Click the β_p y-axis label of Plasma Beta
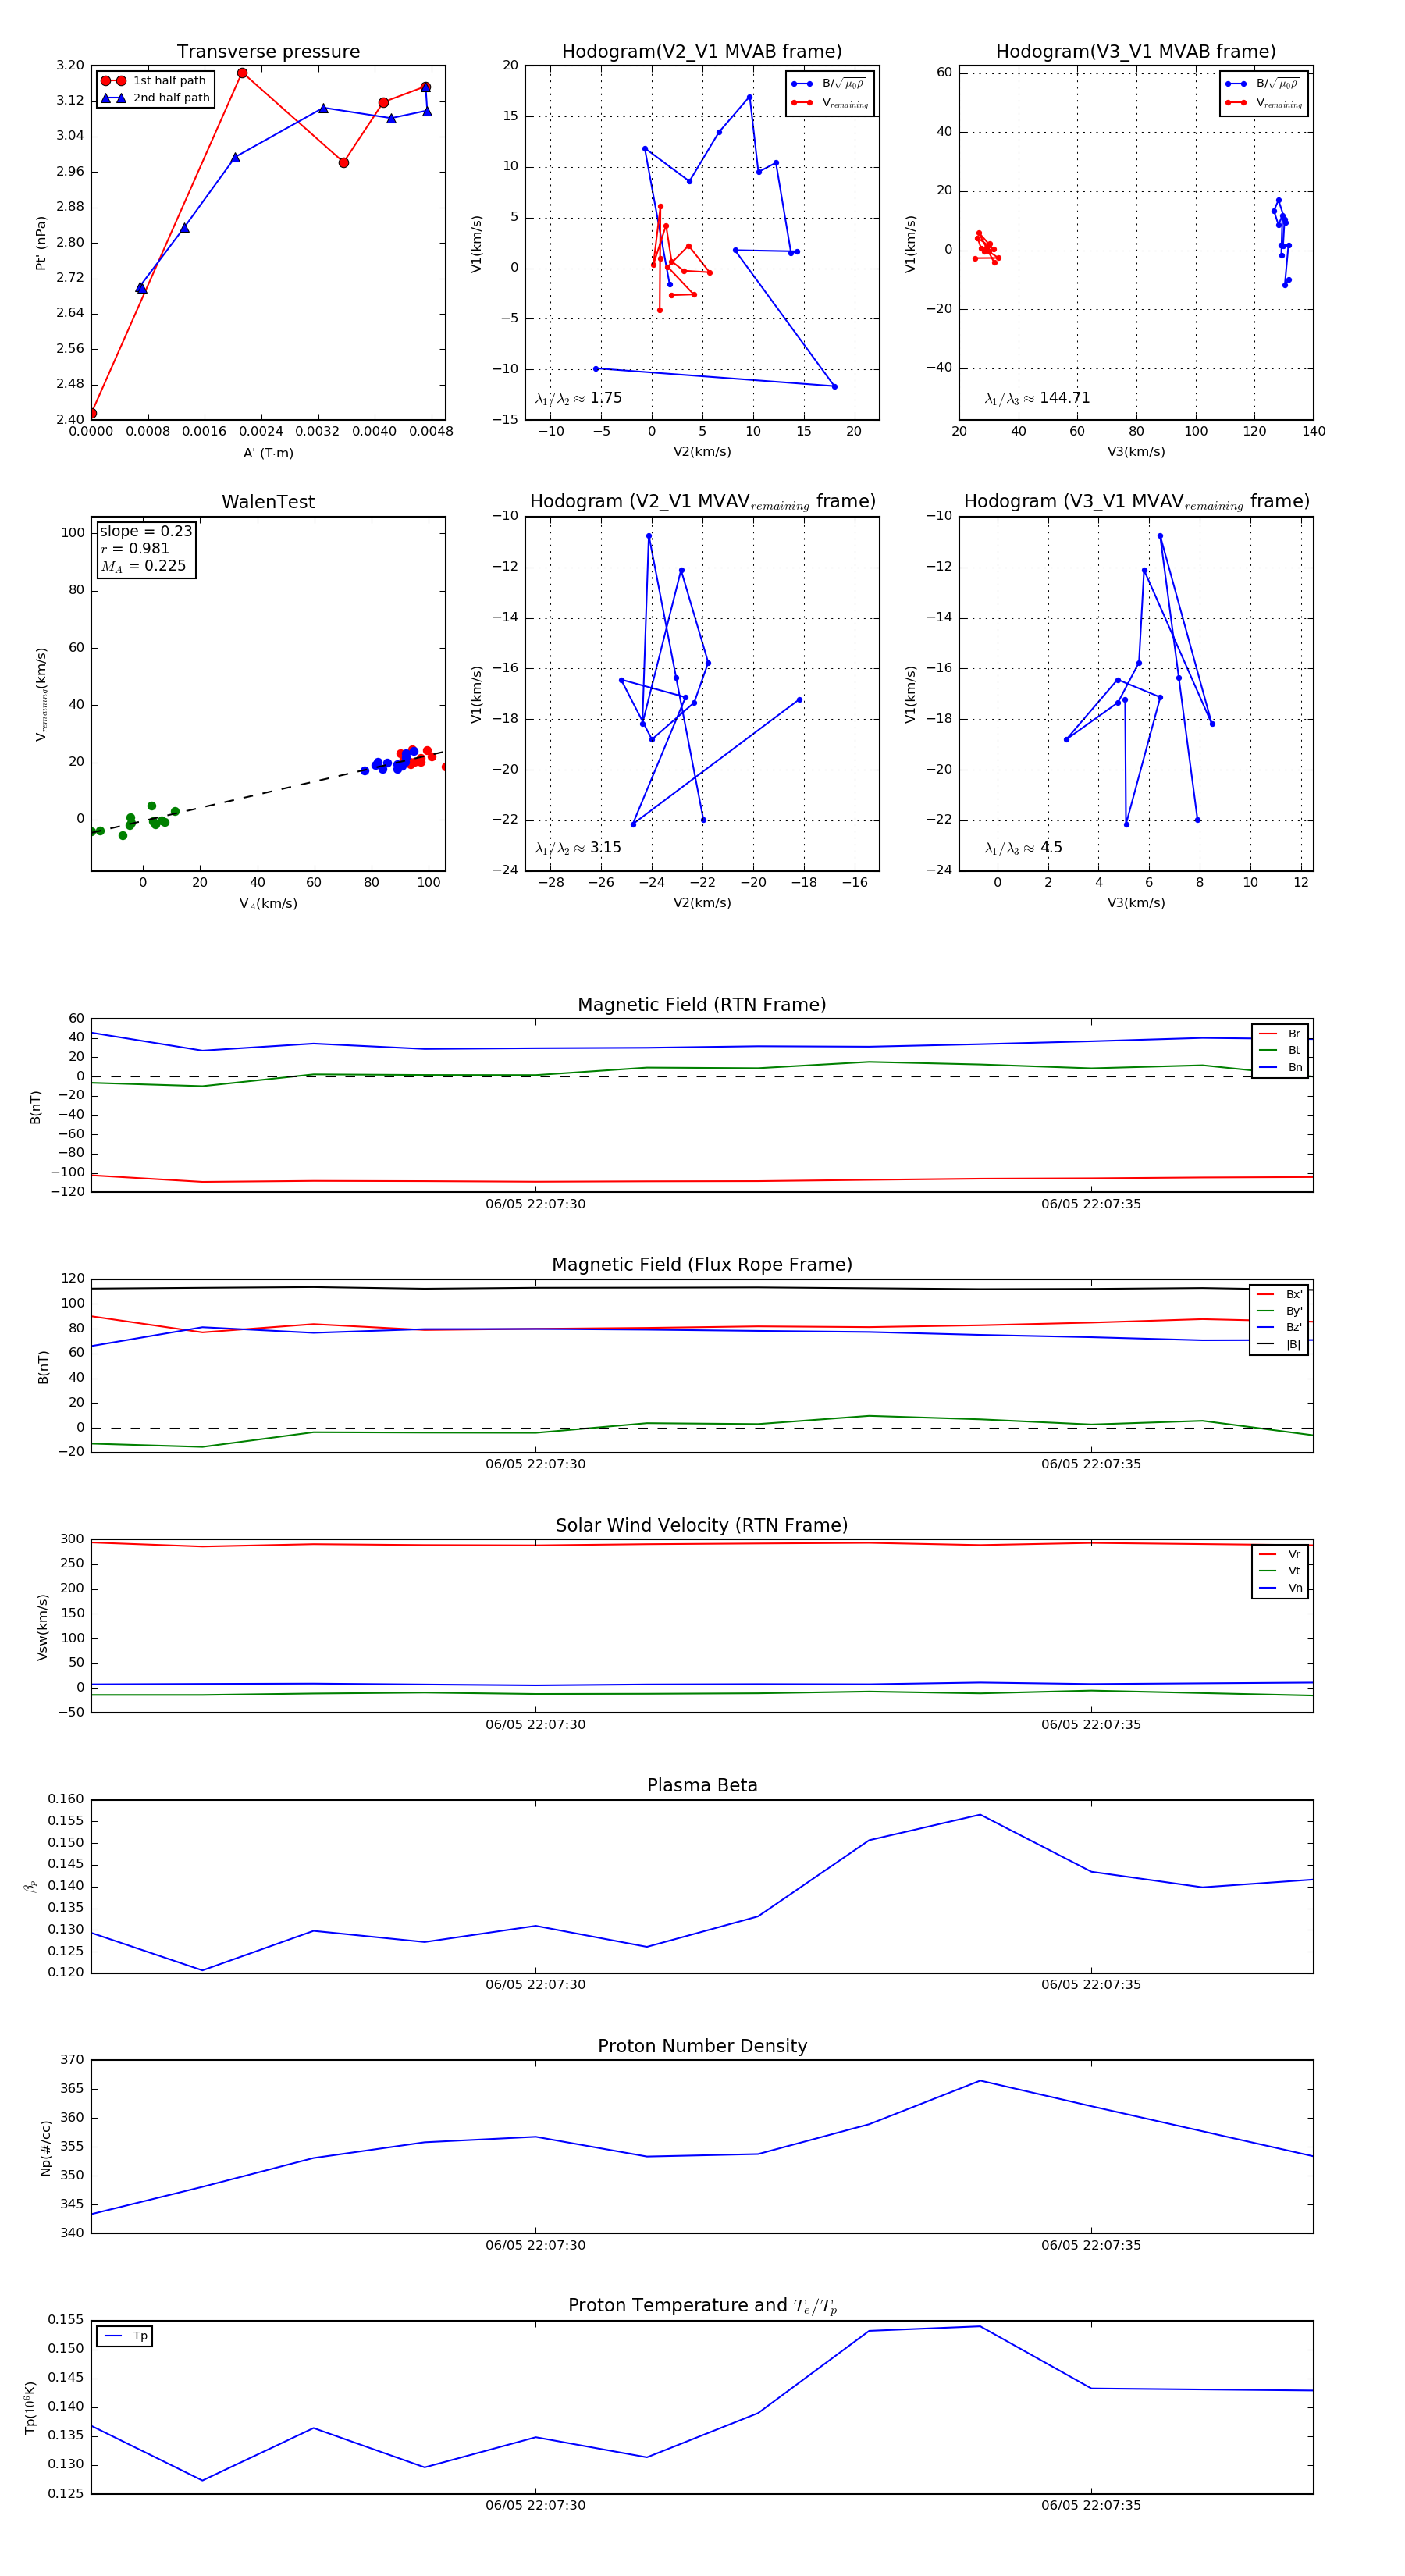 click(30, 1887)
